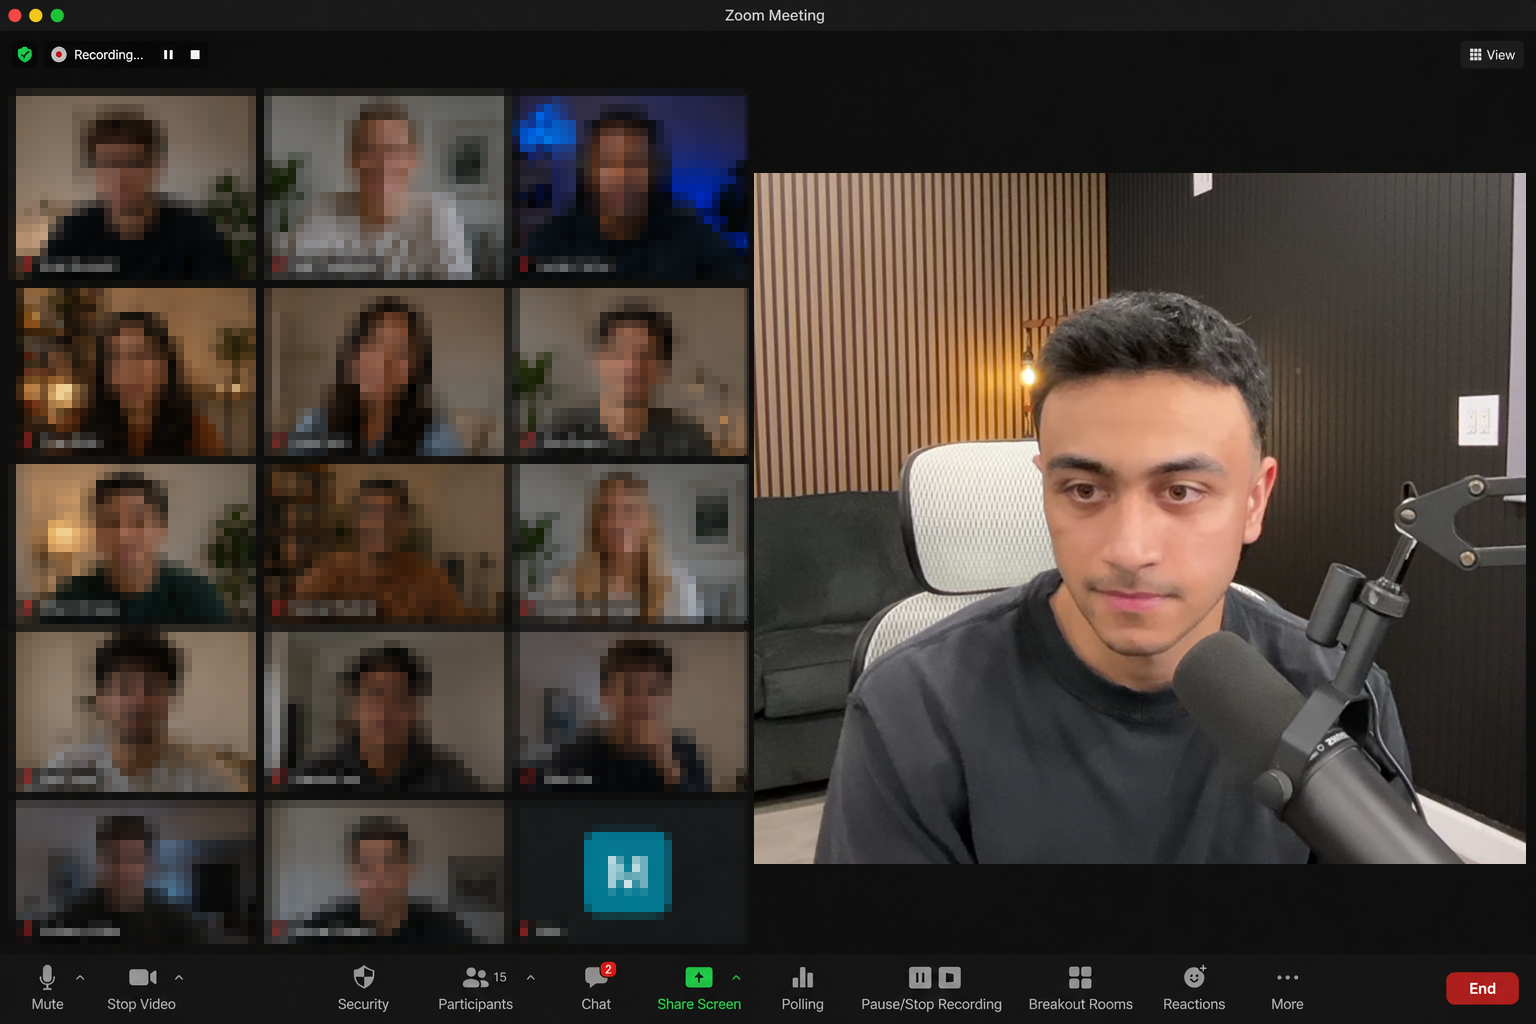The image size is (1536, 1024).
Task: Open the View layout menu
Action: point(1492,55)
